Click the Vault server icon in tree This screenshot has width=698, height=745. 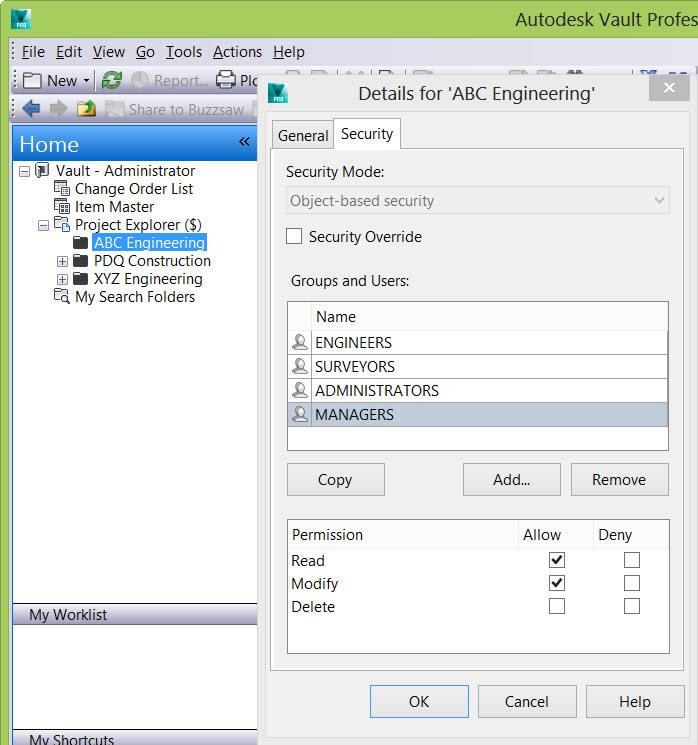(x=42, y=170)
